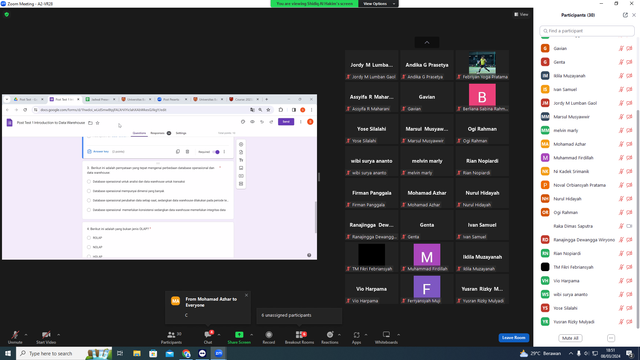
Task: Collapse gallery with the up chevron
Action: pyautogui.click(x=427, y=42)
